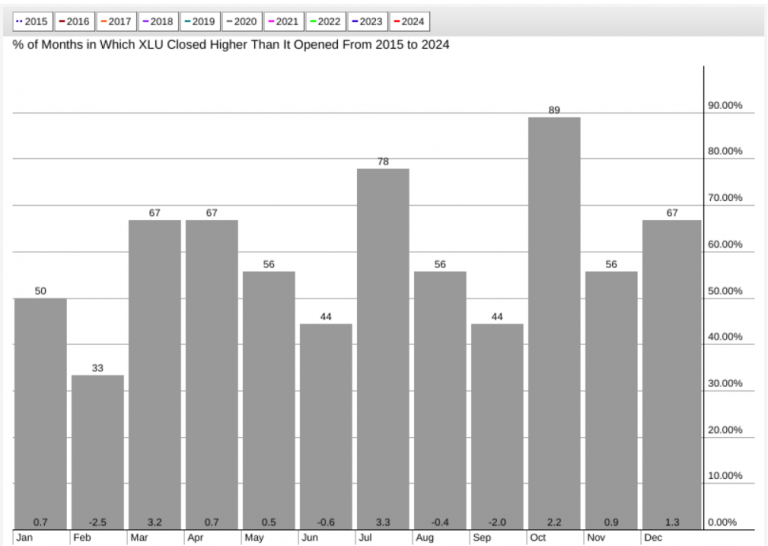Click the 50.00% y-axis label

click(725, 291)
